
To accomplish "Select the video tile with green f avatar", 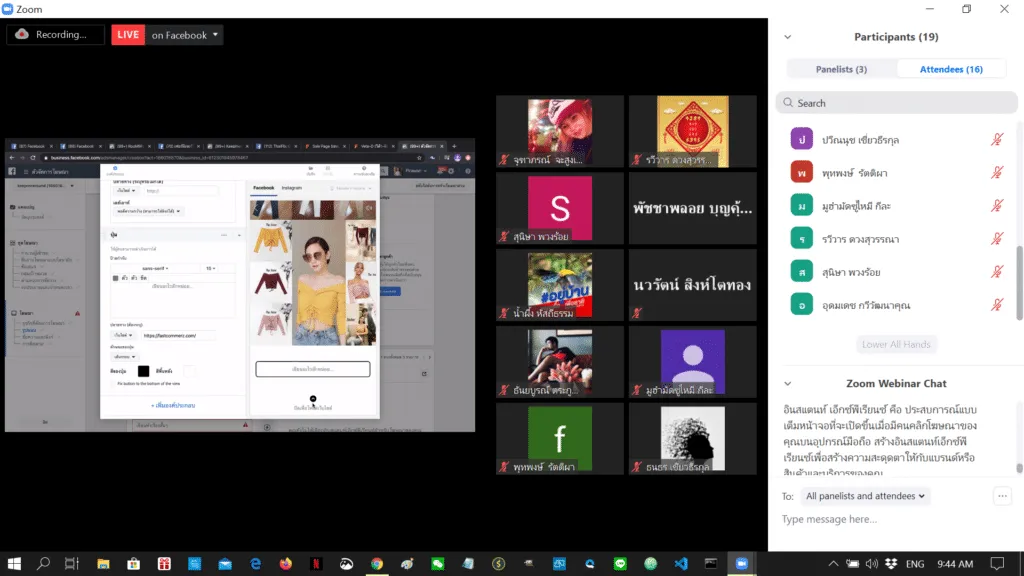I will pos(560,439).
